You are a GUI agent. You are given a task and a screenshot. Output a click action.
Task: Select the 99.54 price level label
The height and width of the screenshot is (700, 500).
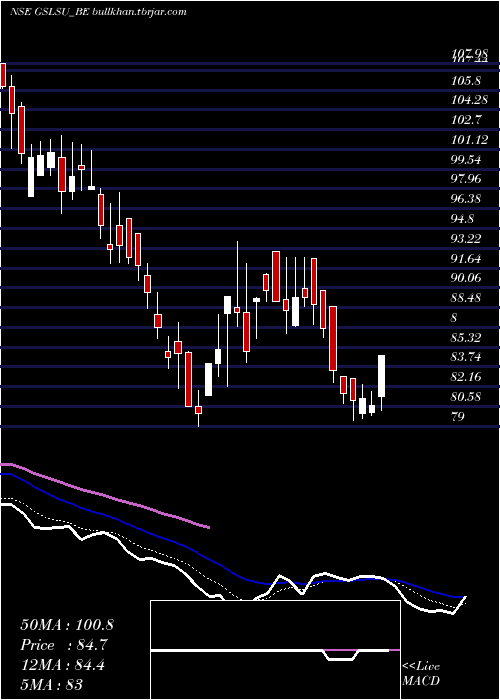click(x=468, y=159)
